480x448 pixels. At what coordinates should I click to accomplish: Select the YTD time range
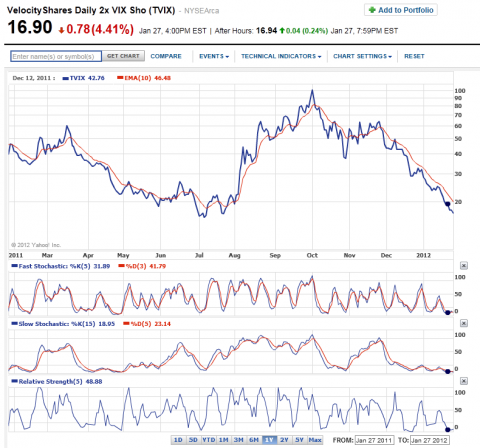[x=209, y=440]
